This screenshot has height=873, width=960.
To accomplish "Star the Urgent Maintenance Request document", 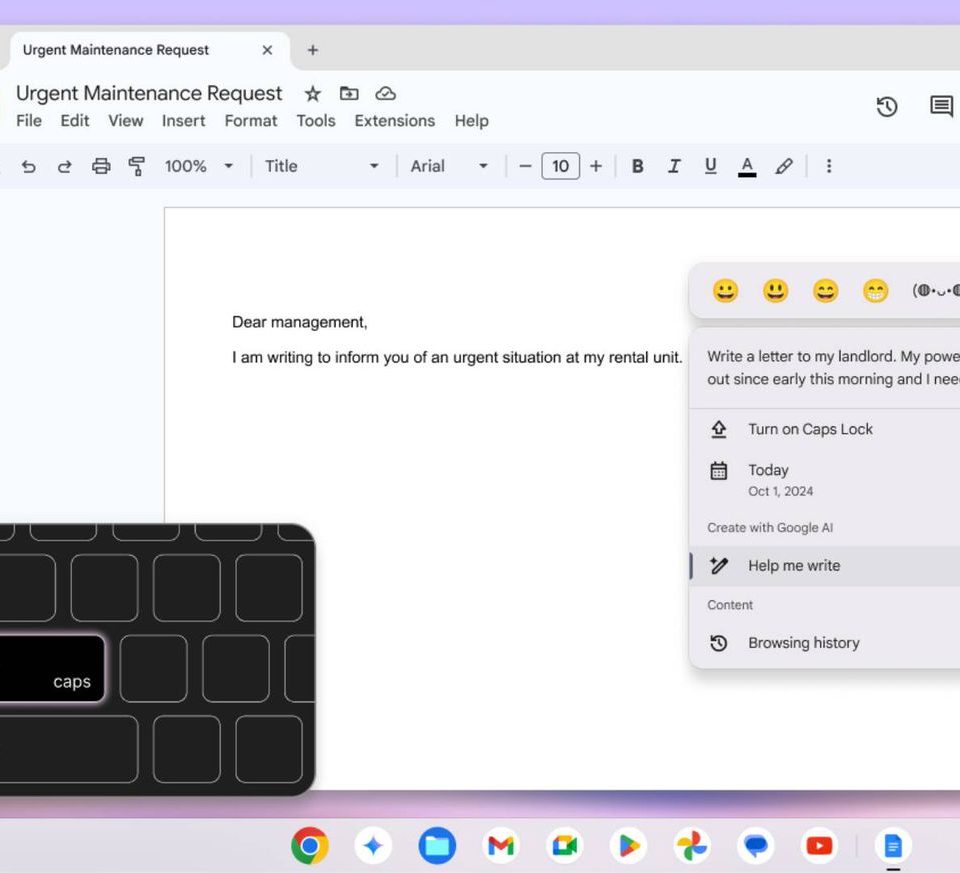I will [313, 94].
